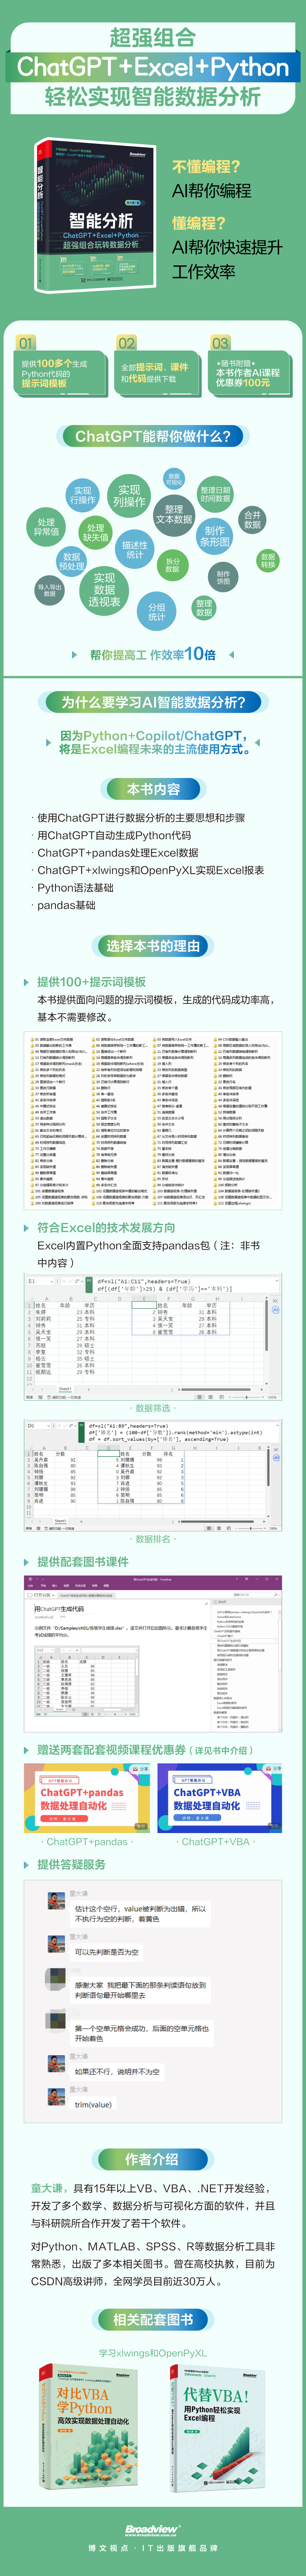The height and width of the screenshot is (2576, 306).
Task: Click the 选择本书的理由 heading pill
Action: 153,946
